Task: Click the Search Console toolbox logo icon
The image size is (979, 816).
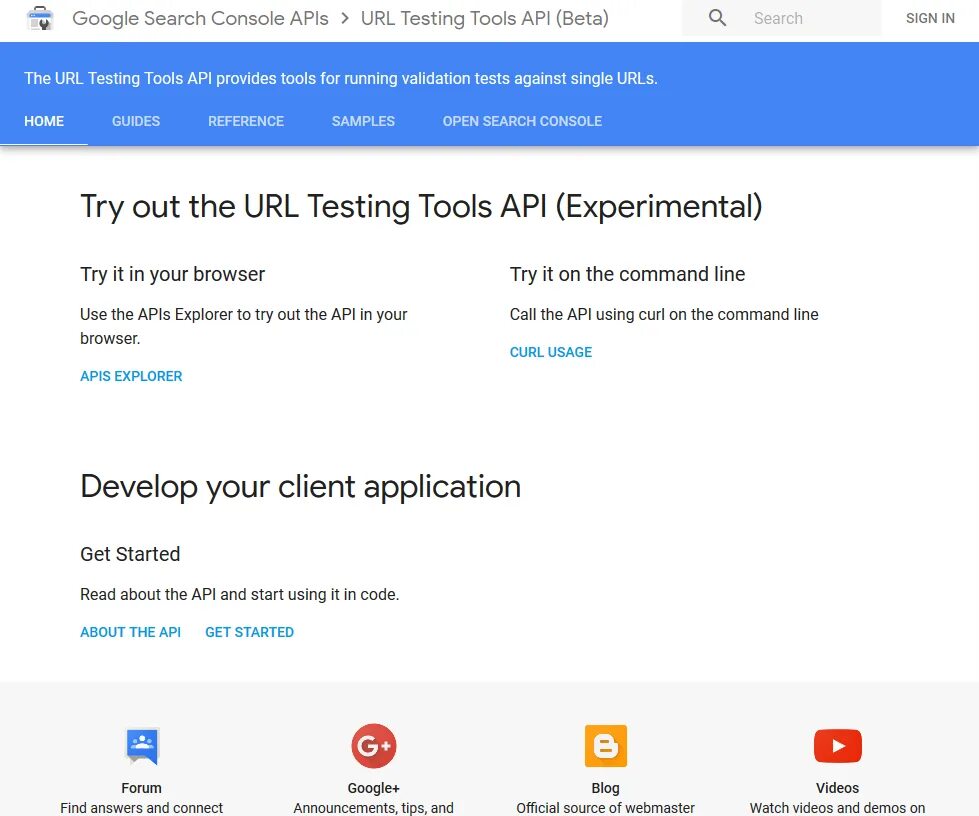Action: [x=41, y=18]
